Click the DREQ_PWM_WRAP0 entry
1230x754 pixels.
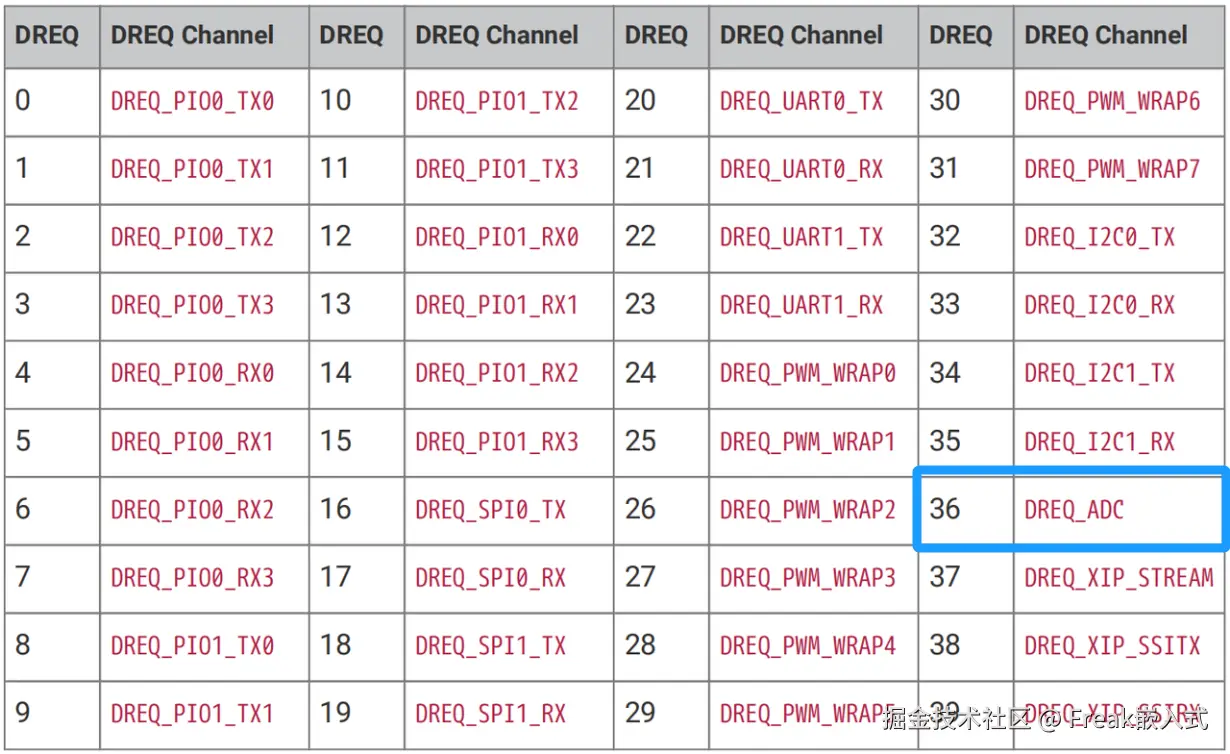(x=808, y=374)
